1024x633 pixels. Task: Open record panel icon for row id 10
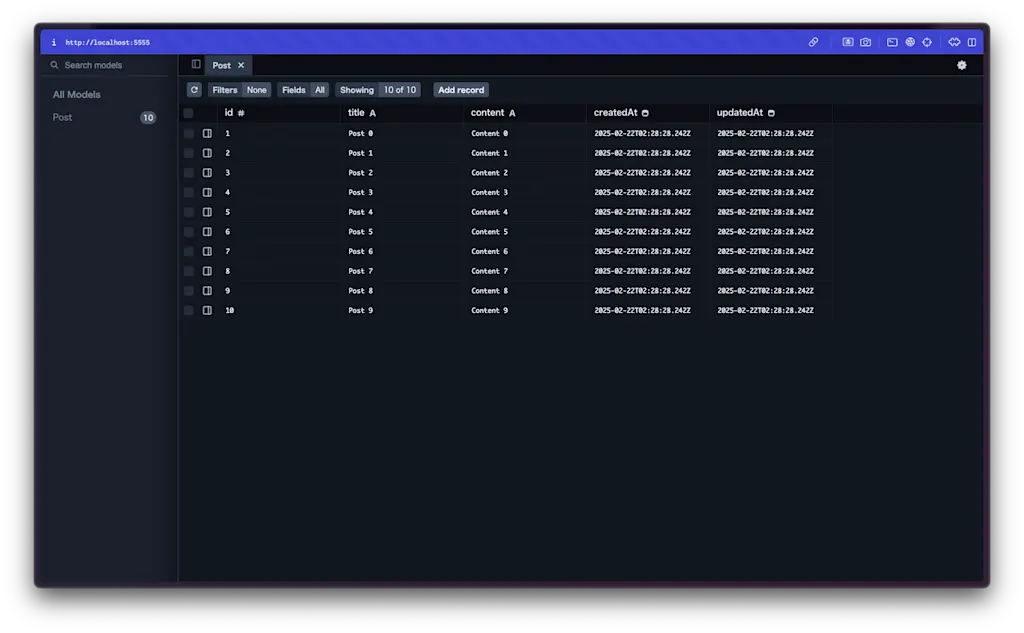[207, 310]
